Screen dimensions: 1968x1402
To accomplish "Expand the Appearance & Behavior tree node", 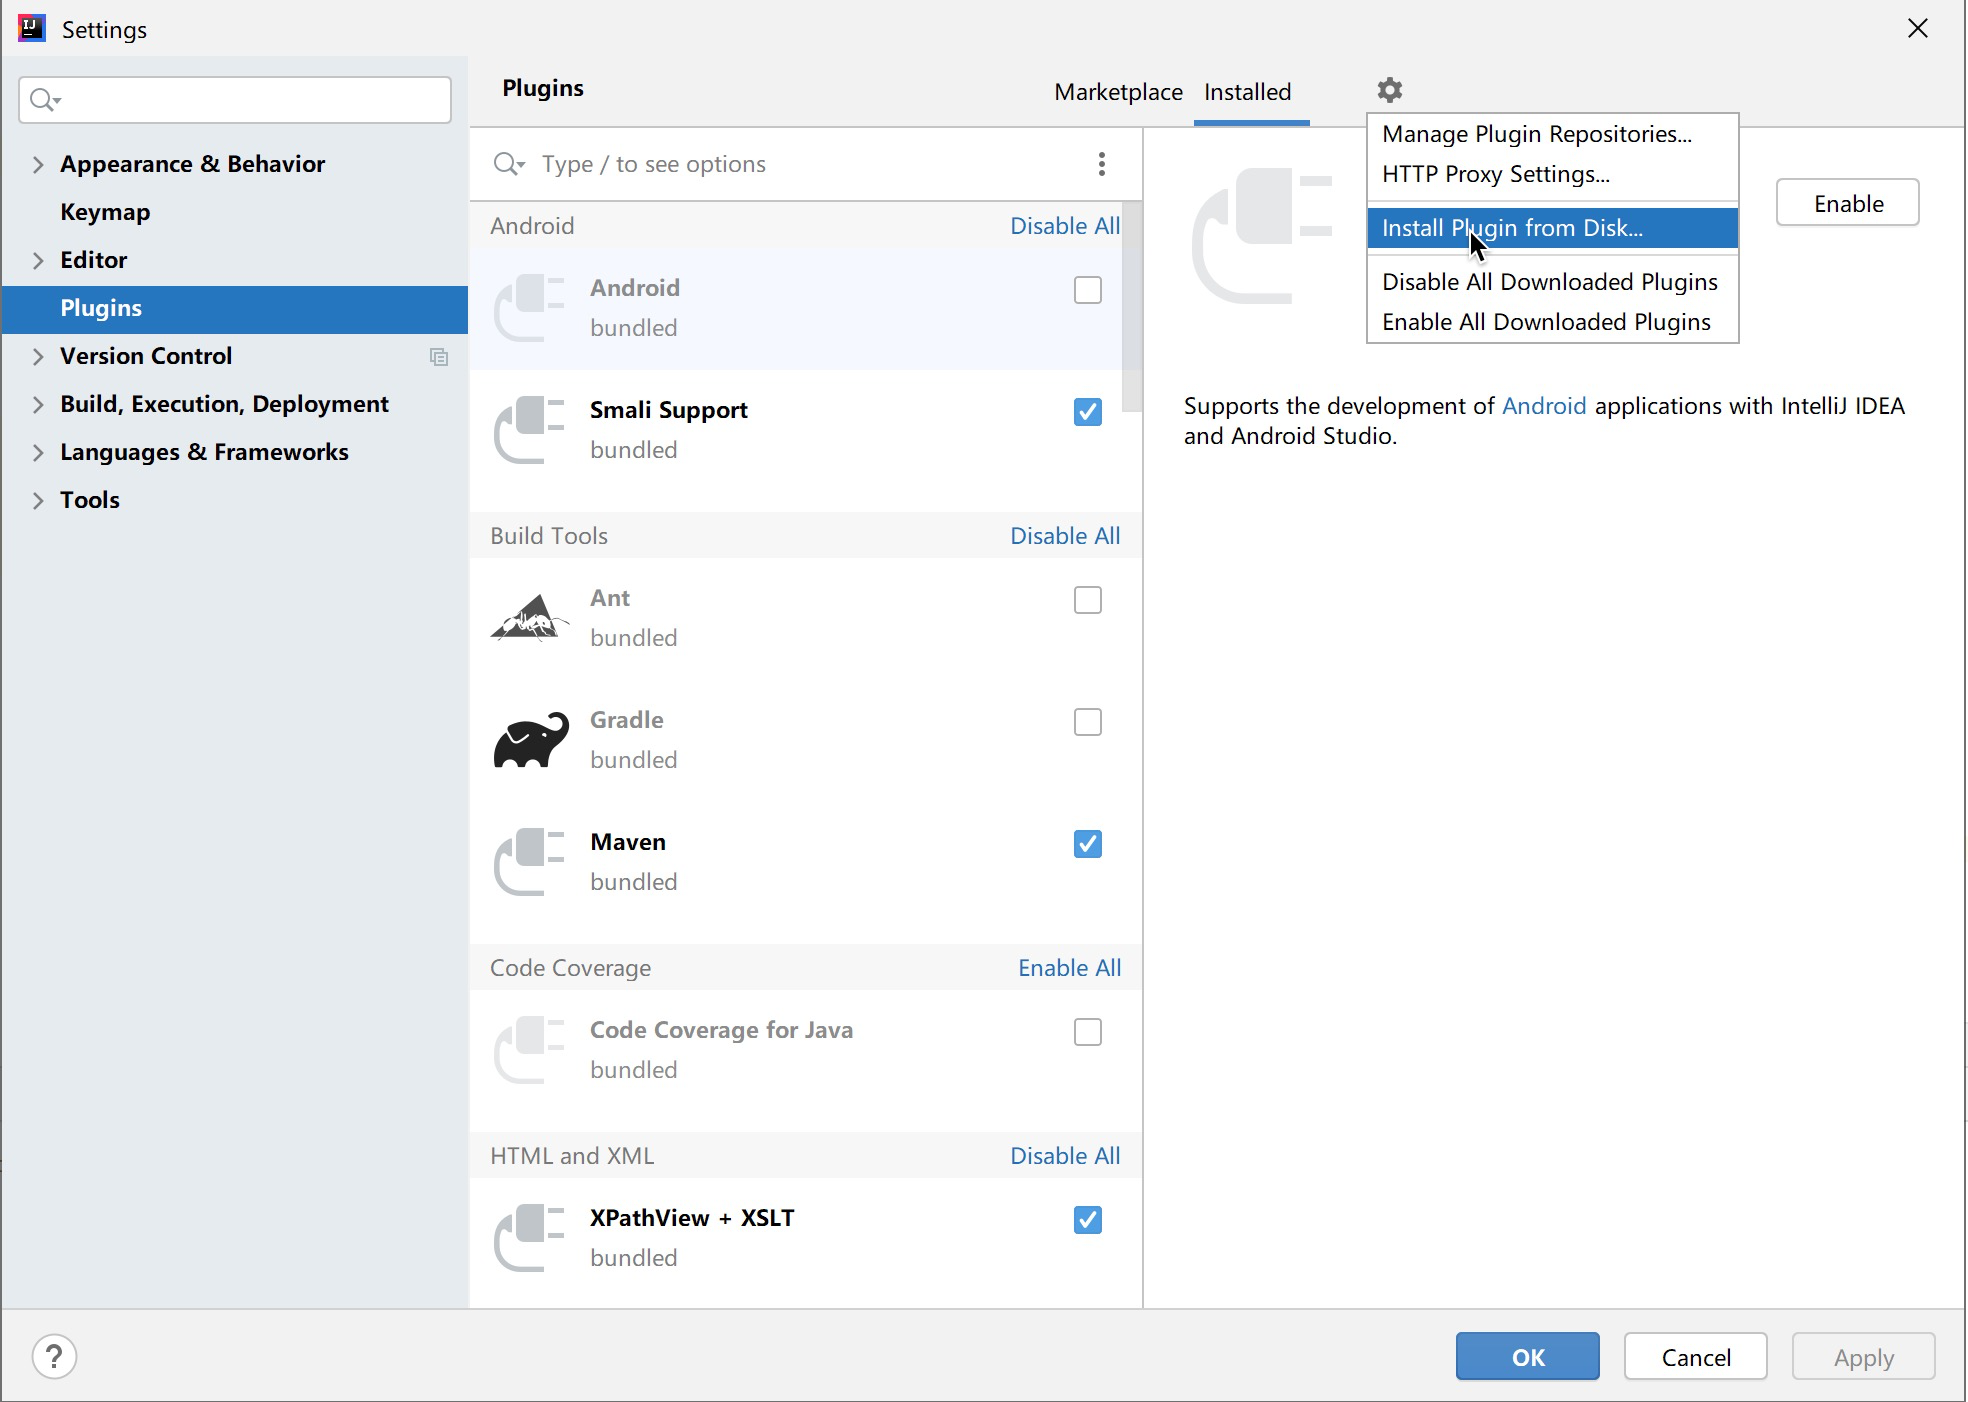I will pyautogui.click(x=38, y=164).
